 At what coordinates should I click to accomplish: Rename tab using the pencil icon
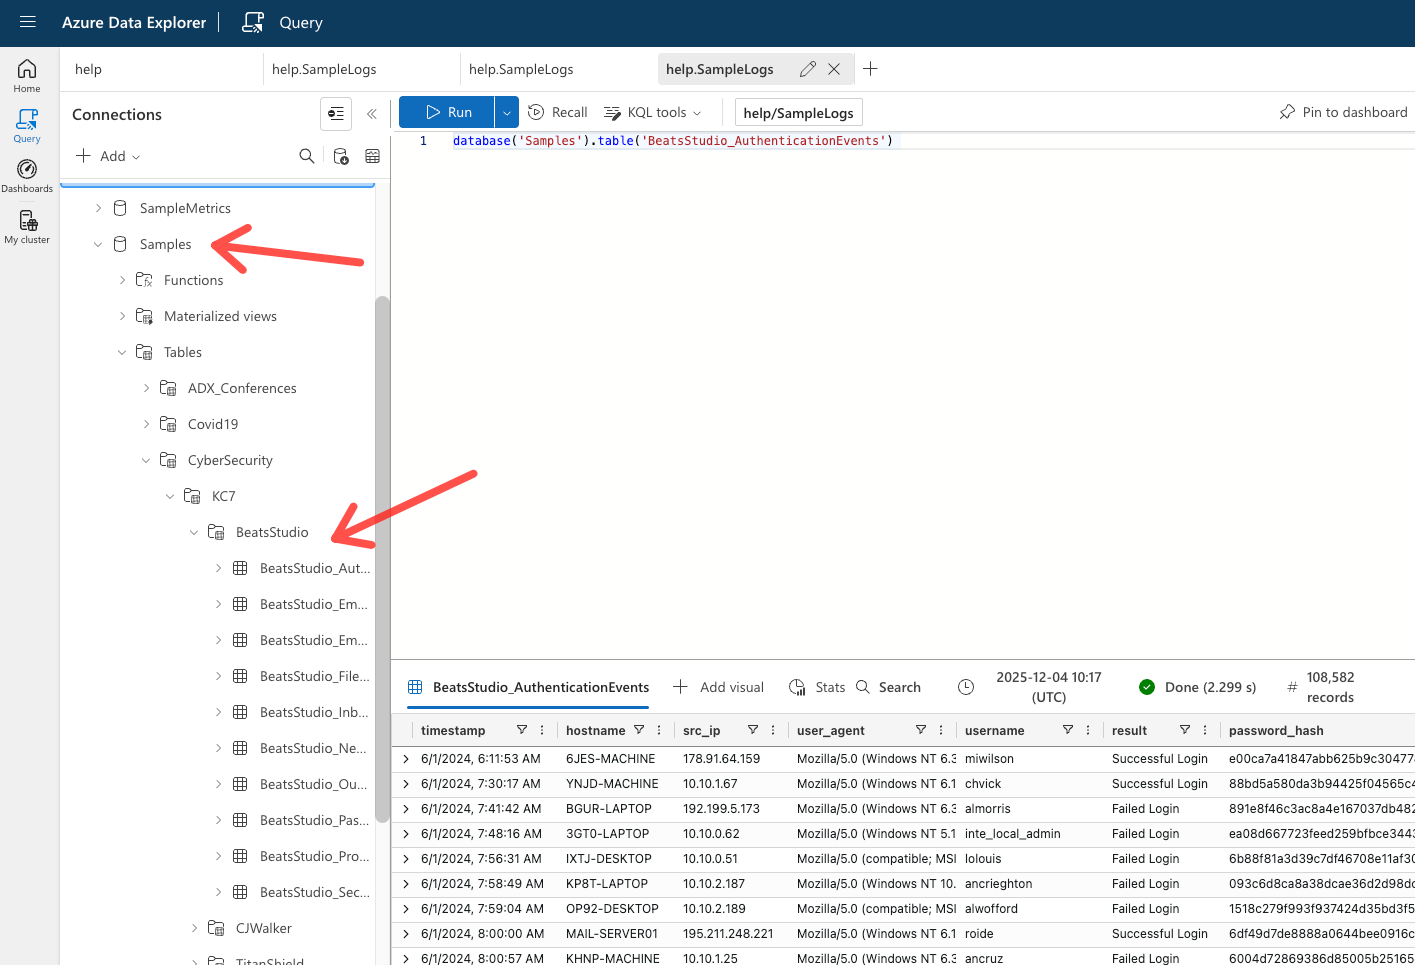(x=807, y=69)
